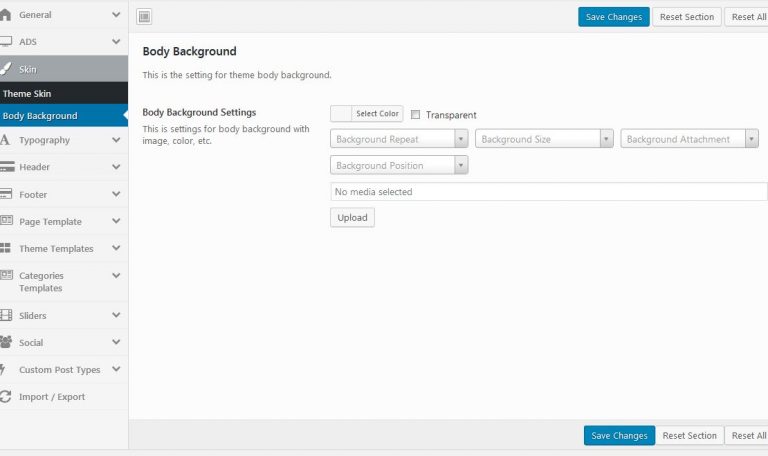Toggle the Transparent checkbox
Viewport: 768px width, 456px height.
(x=415, y=115)
